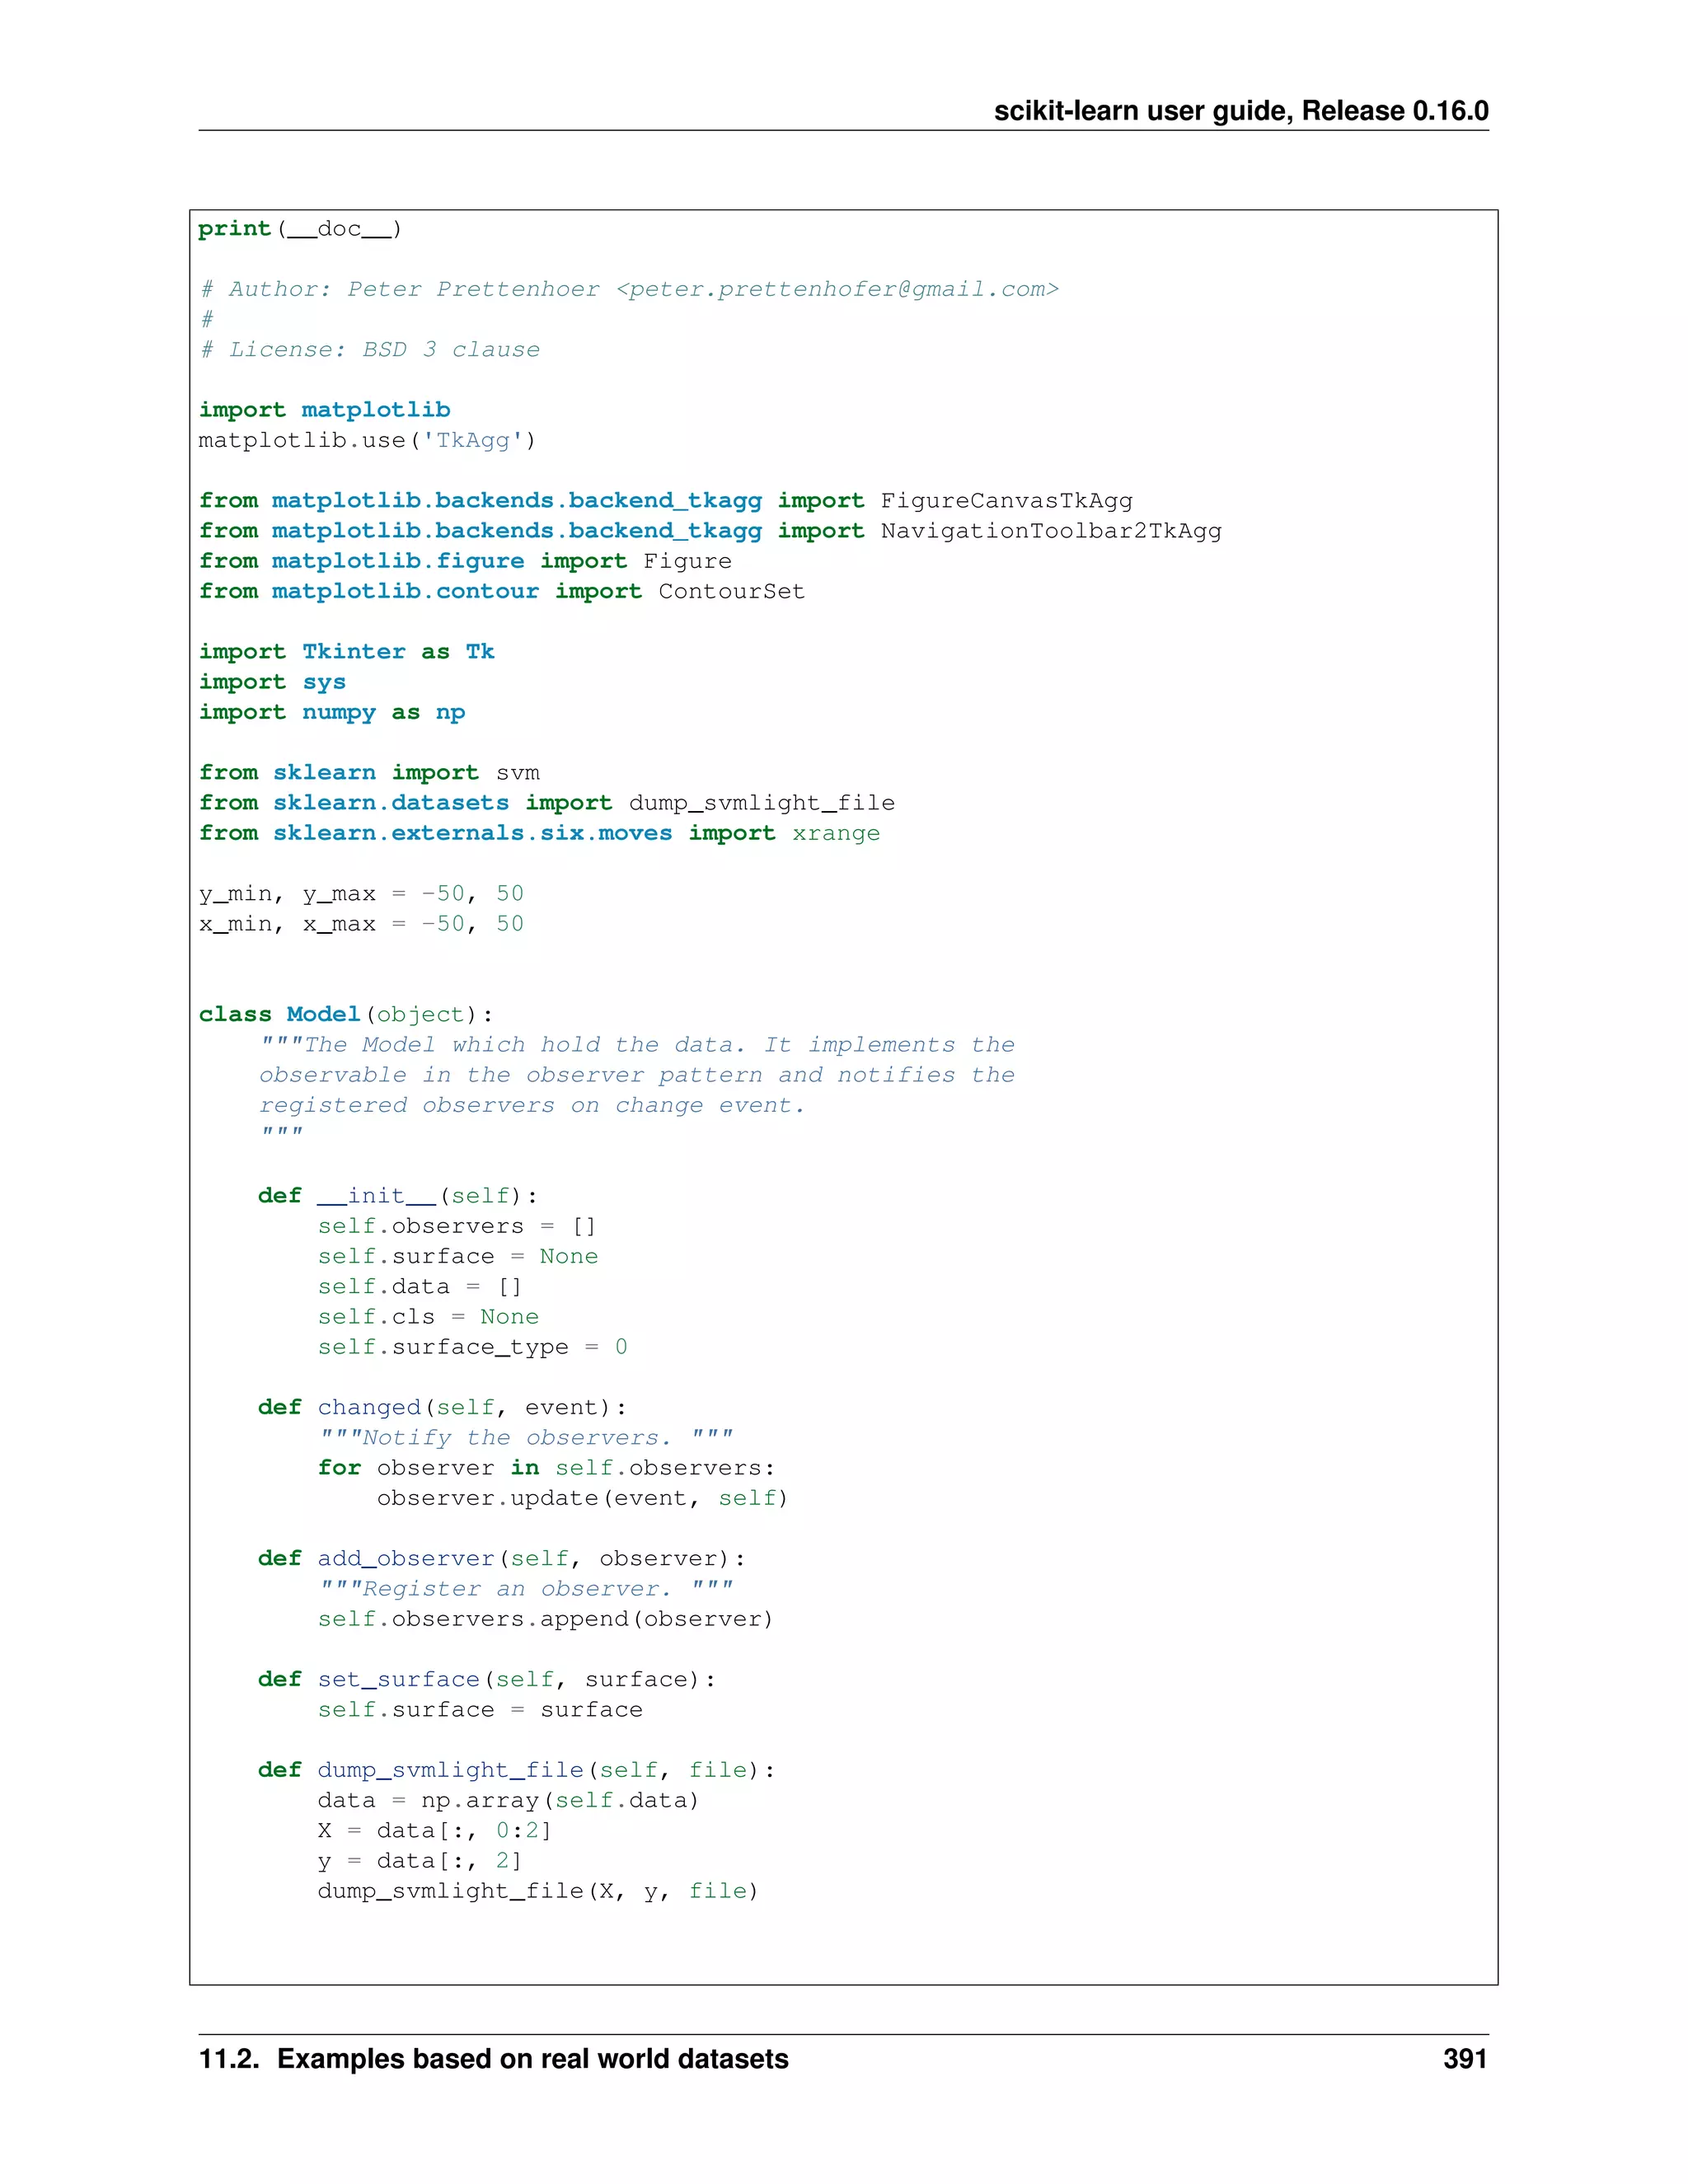1688x2184 pixels.
Task: Click the 'def changed(self, event):' line
Action: tap(443, 1408)
